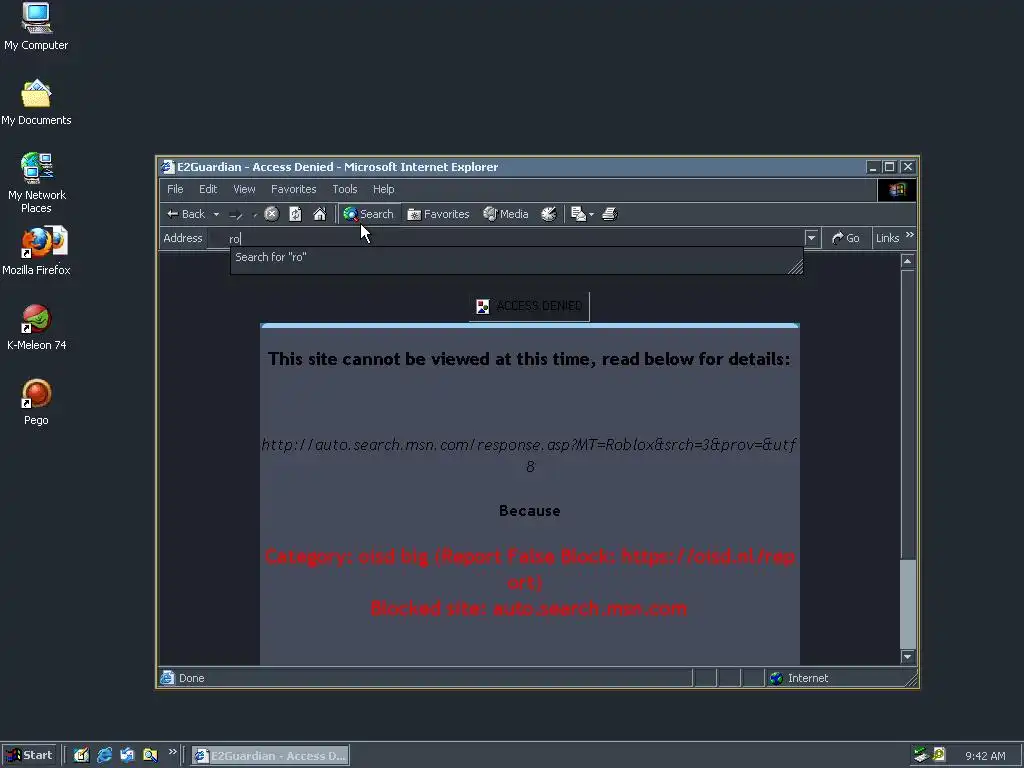
Task: Click the 9:42 AM taskbar clock
Action: coord(985,756)
